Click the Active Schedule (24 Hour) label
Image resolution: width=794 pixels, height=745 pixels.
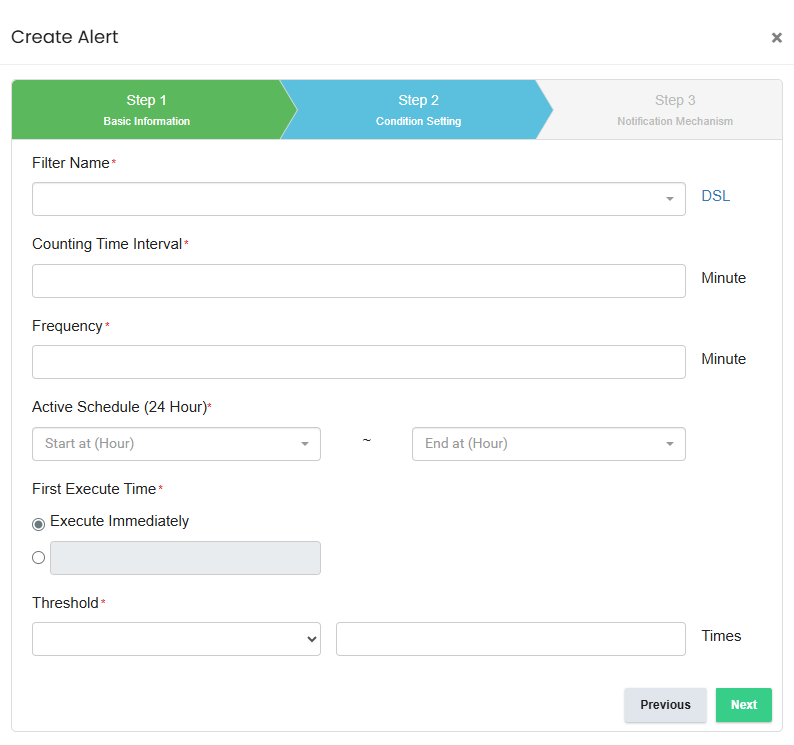(x=120, y=407)
